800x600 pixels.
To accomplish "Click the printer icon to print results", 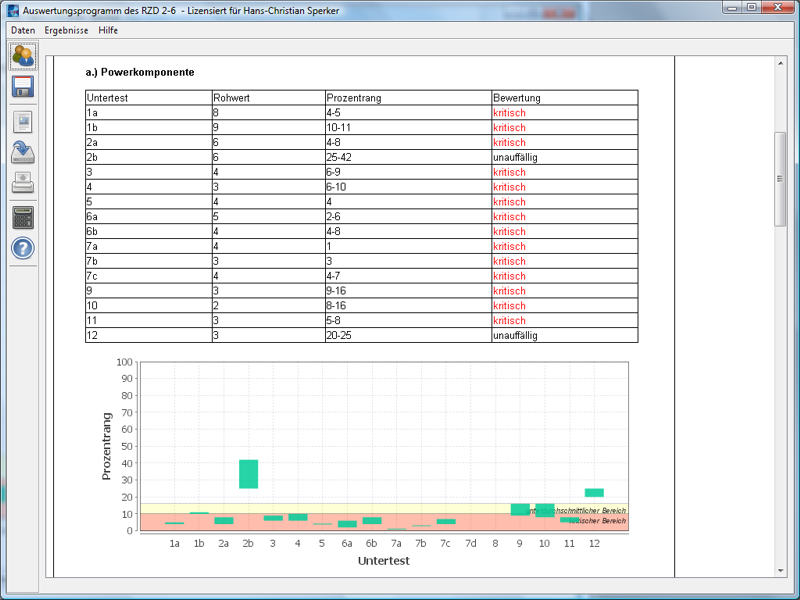I will click(23, 183).
